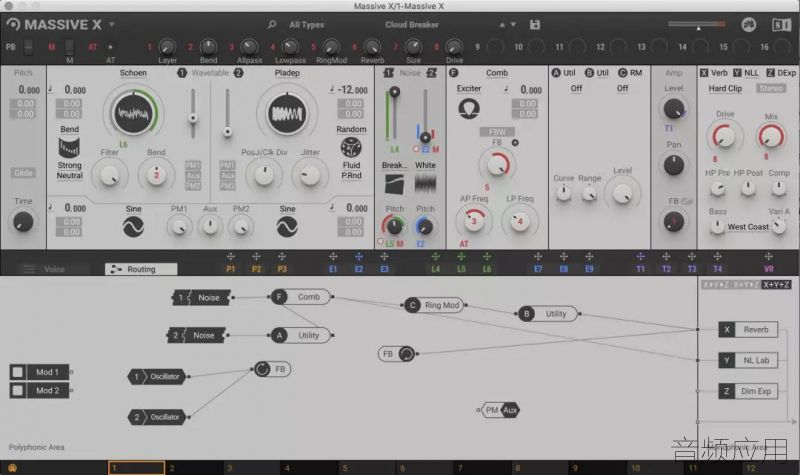Click the X Reverb output block

pyautogui.click(x=748, y=330)
